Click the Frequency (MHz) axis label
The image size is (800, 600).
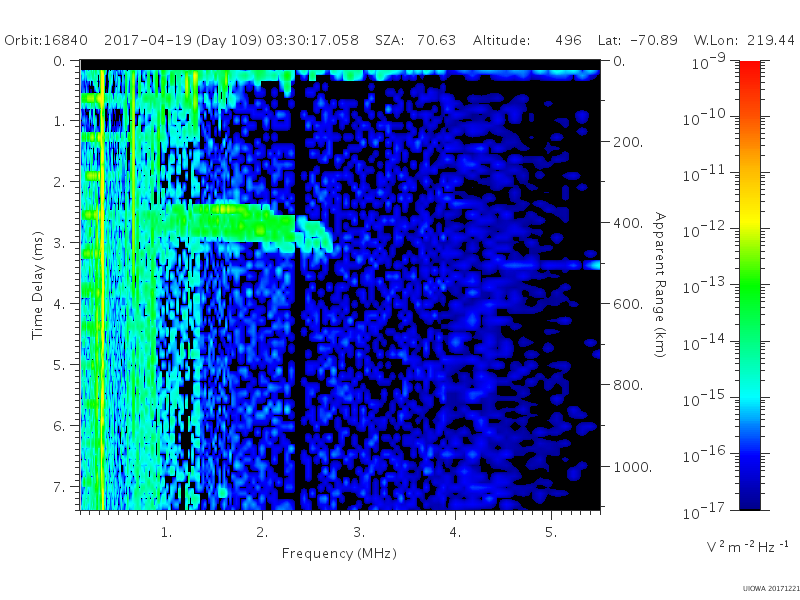pyautogui.click(x=339, y=554)
